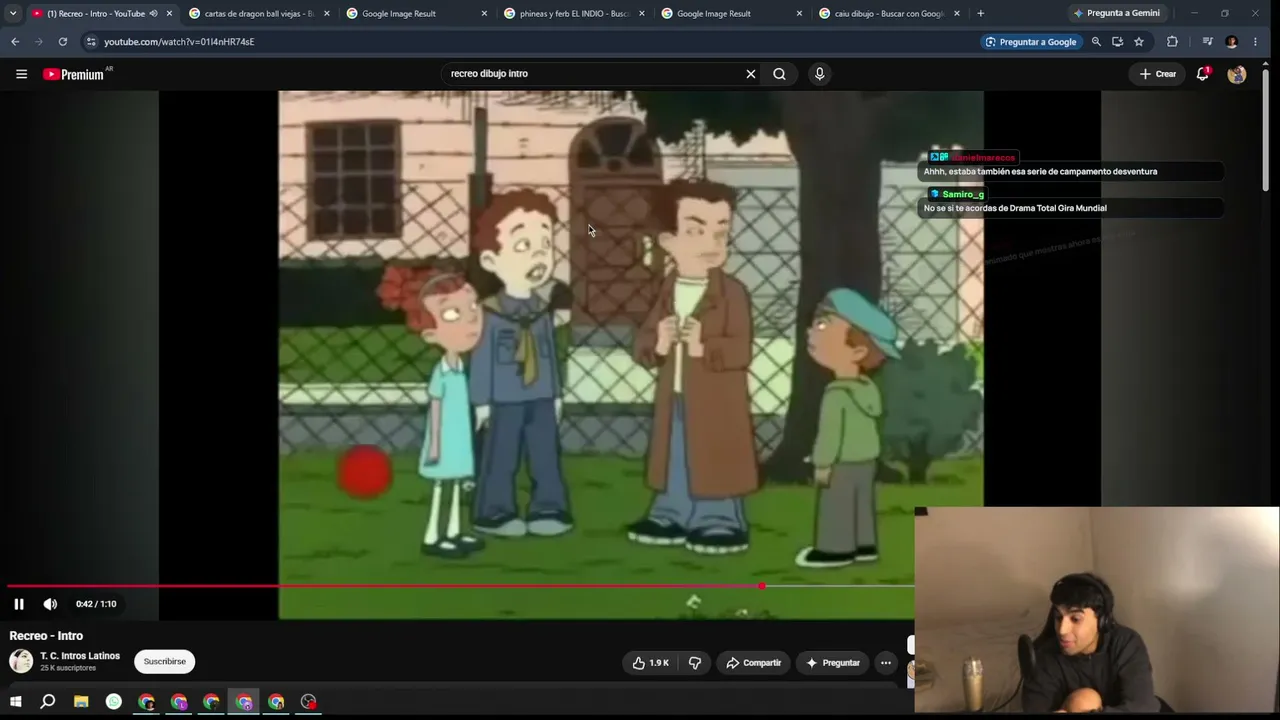Open Chrome three-dot menu
Screen dimensions: 1280x720
tap(1255, 42)
